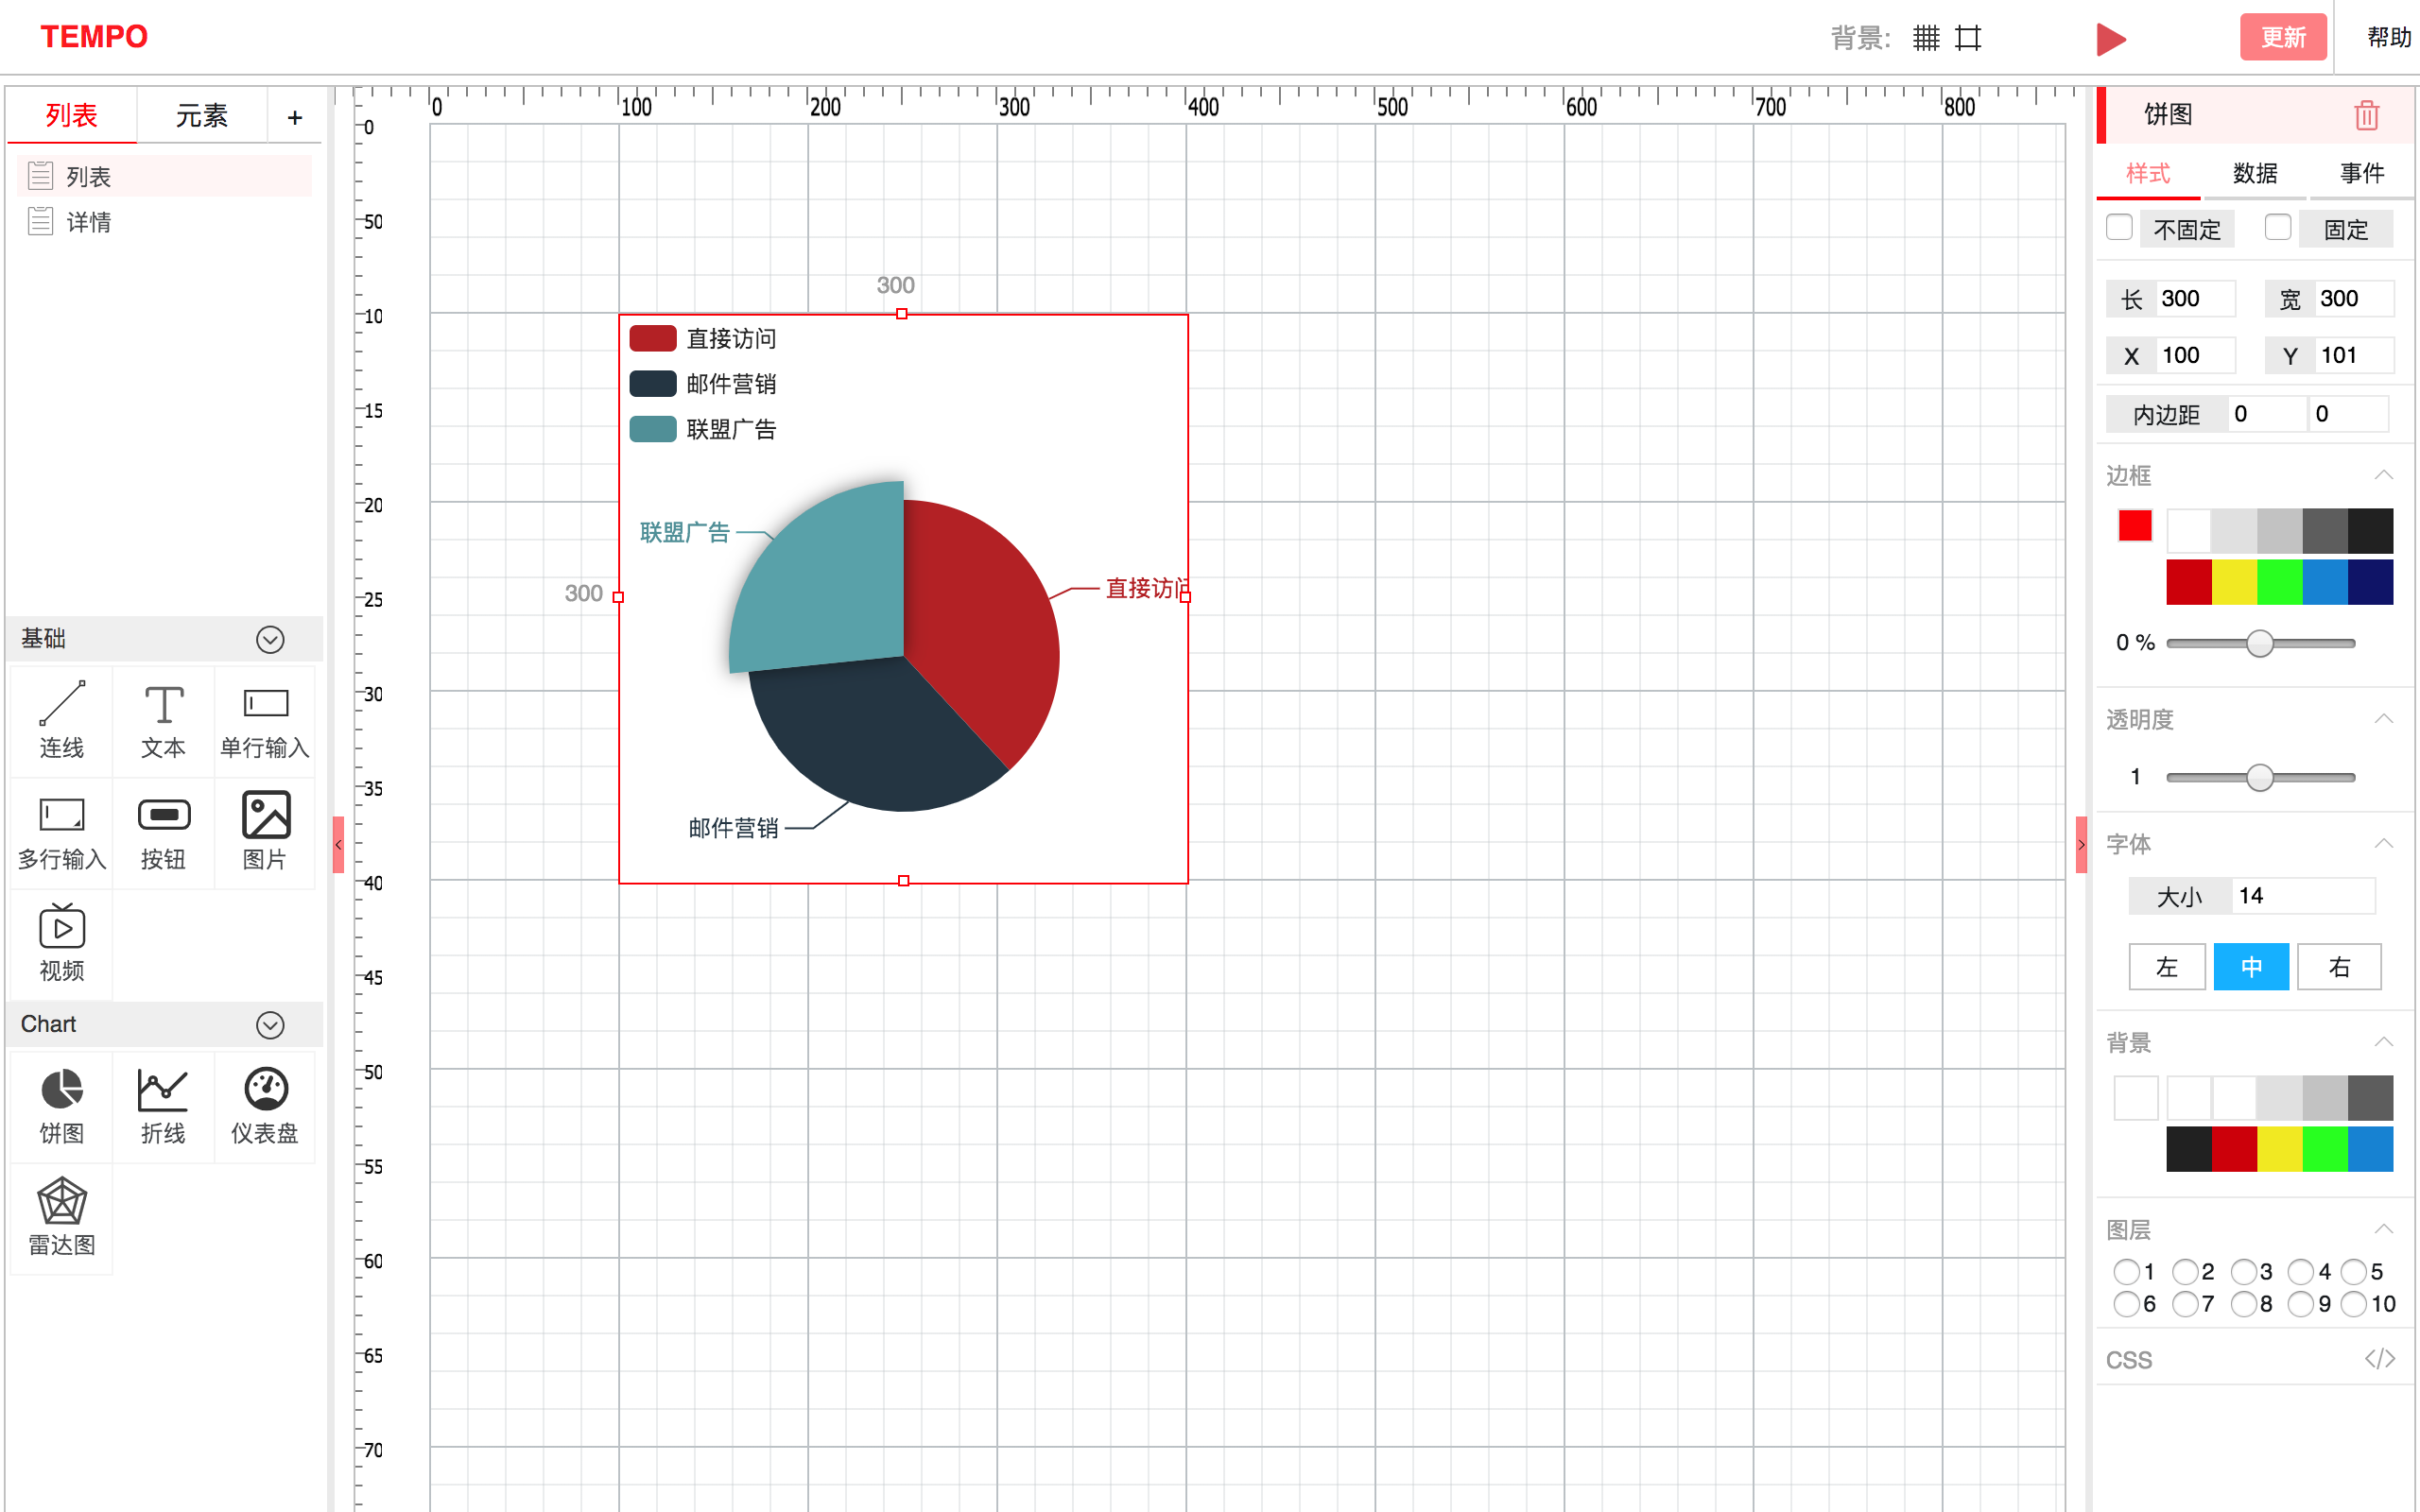Collapse the 边框 border section
Screen dimensions: 2420x1512
click(2383, 475)
